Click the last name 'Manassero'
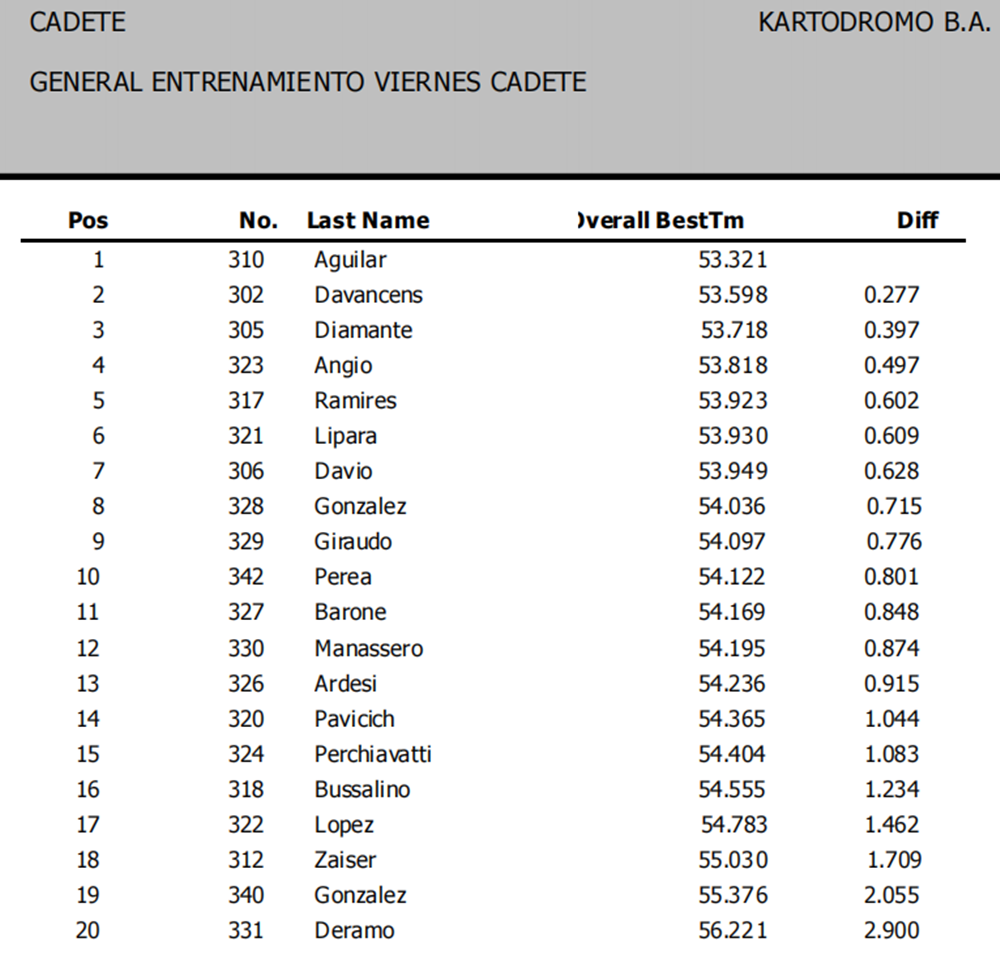Screen dimensions: 1000x967 368,648
